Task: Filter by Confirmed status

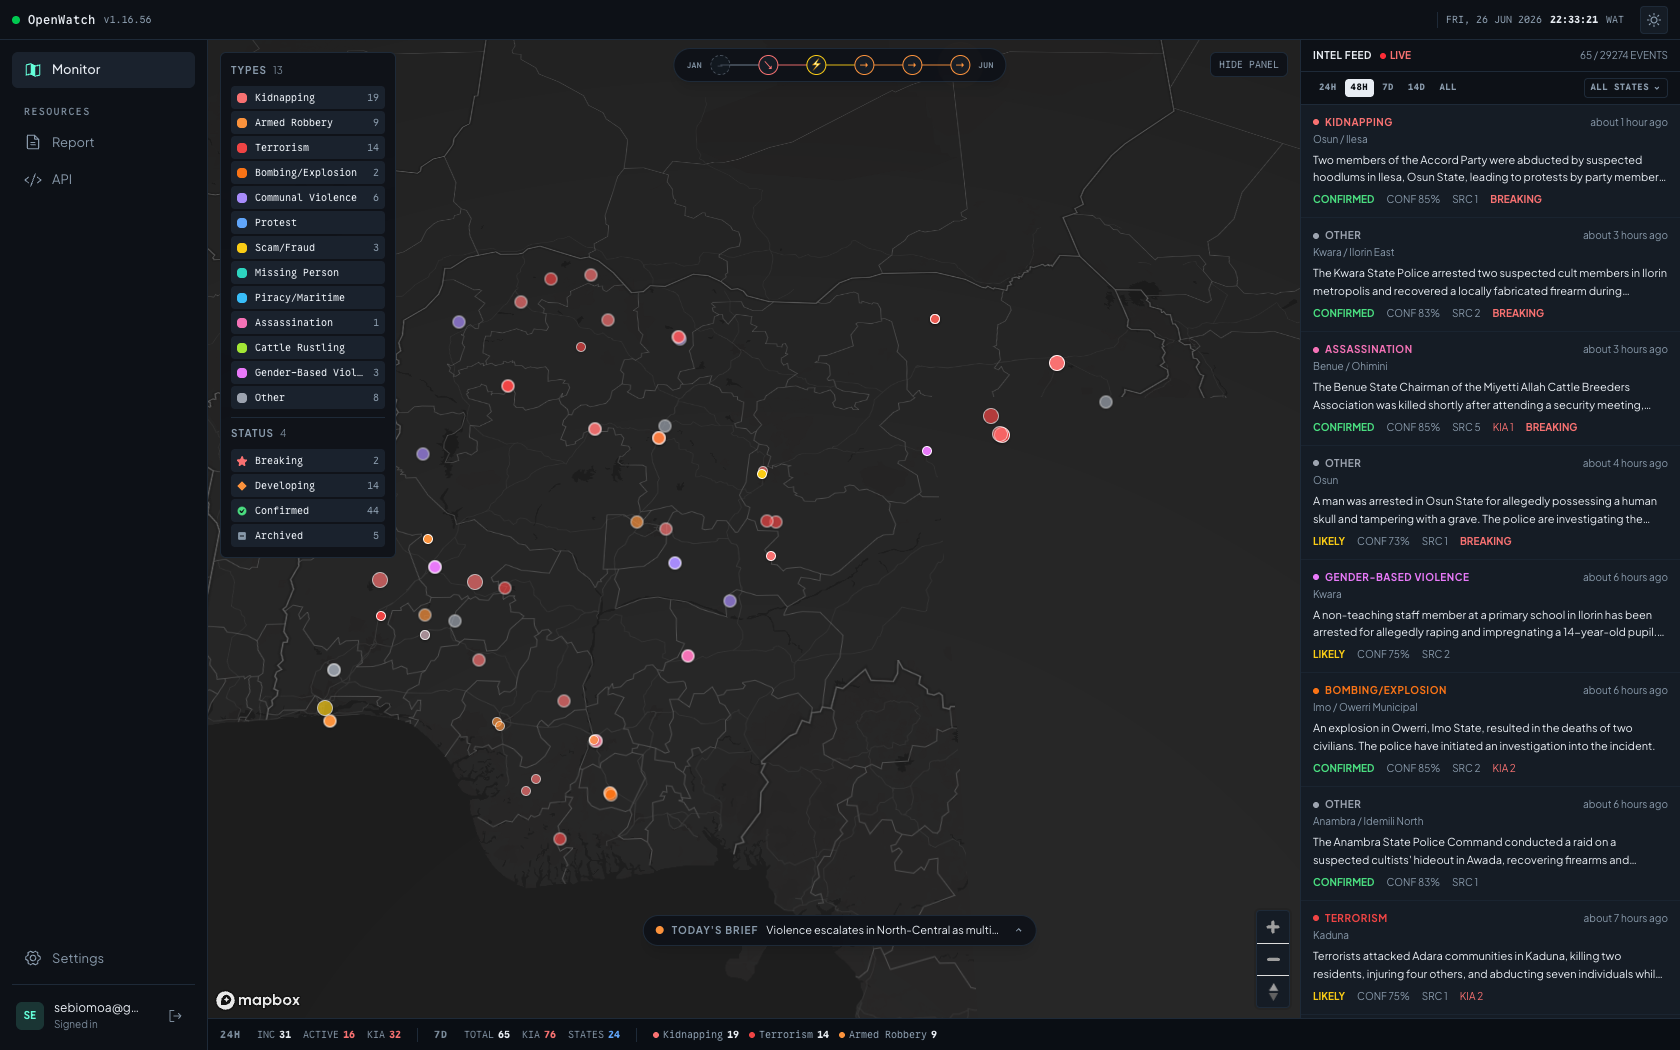Action: pos(308,511)
